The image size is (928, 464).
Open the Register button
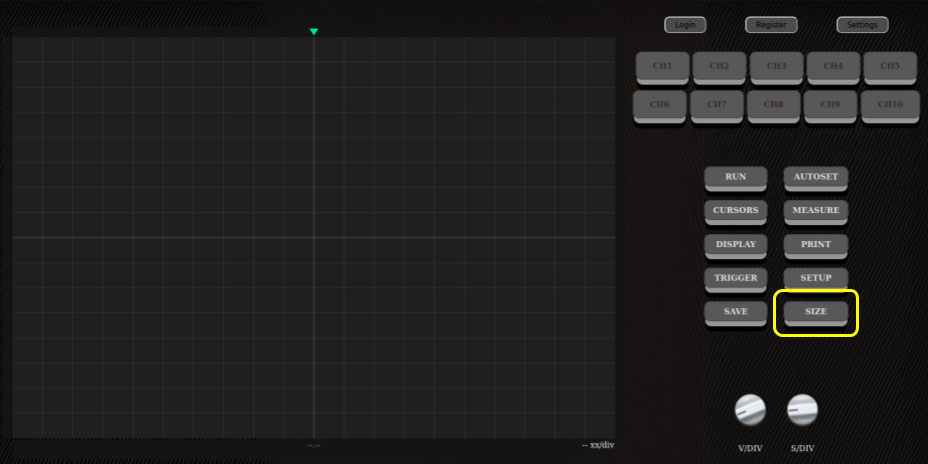click(x=771, y=25)
